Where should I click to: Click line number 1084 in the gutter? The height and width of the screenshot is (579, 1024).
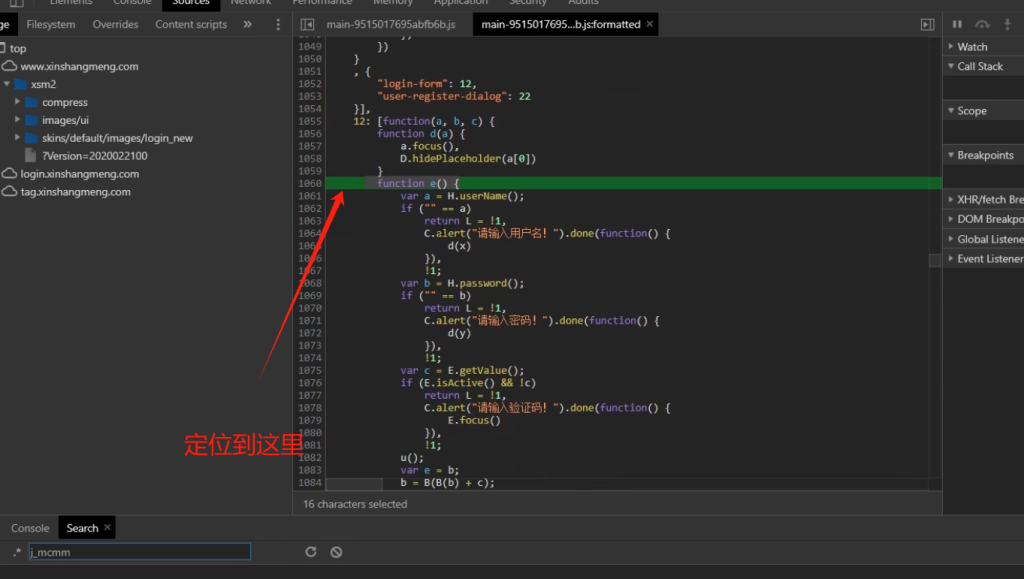tap(310, 482)
